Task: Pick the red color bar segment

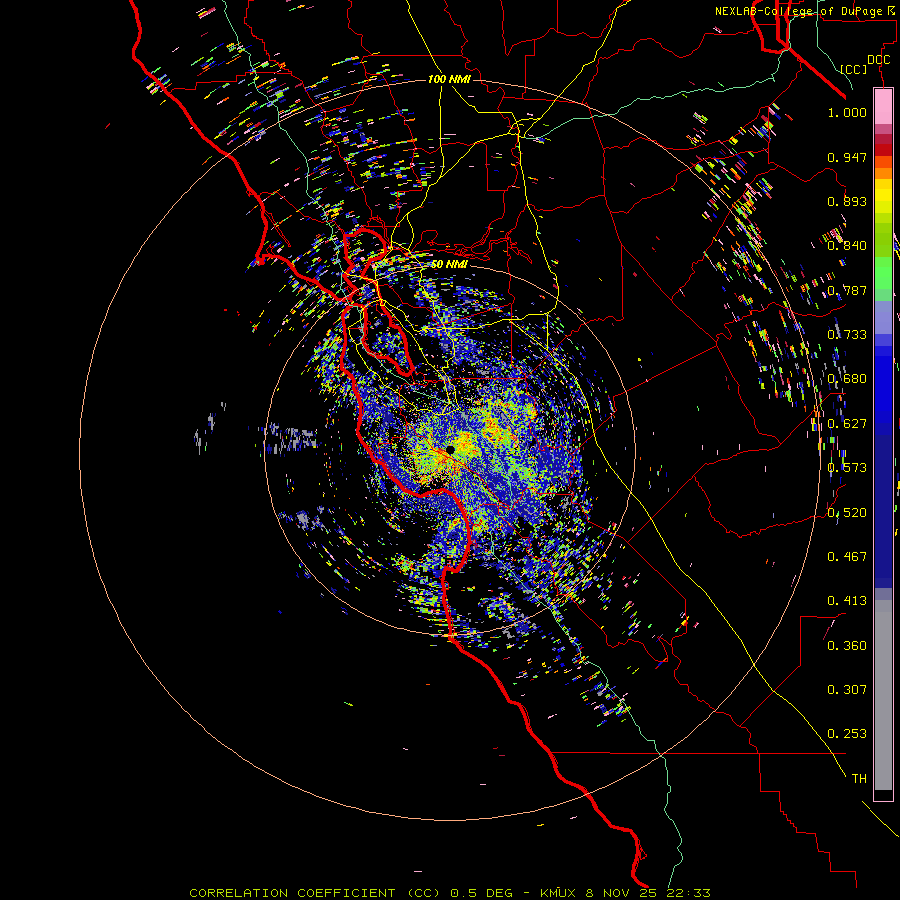Action: tap(883, 150)
